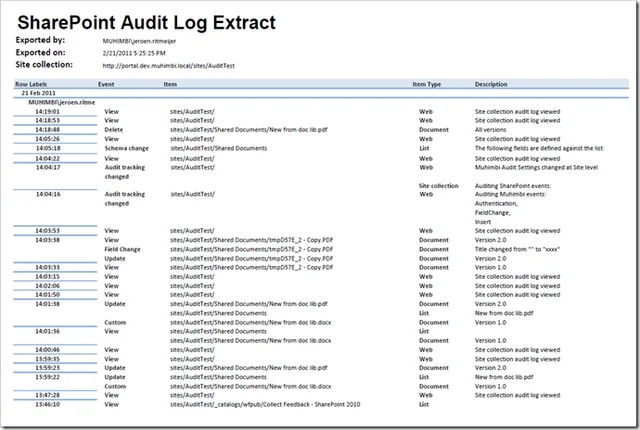Click the Event column header
640x430 pixels.
(x=106, y=84)
